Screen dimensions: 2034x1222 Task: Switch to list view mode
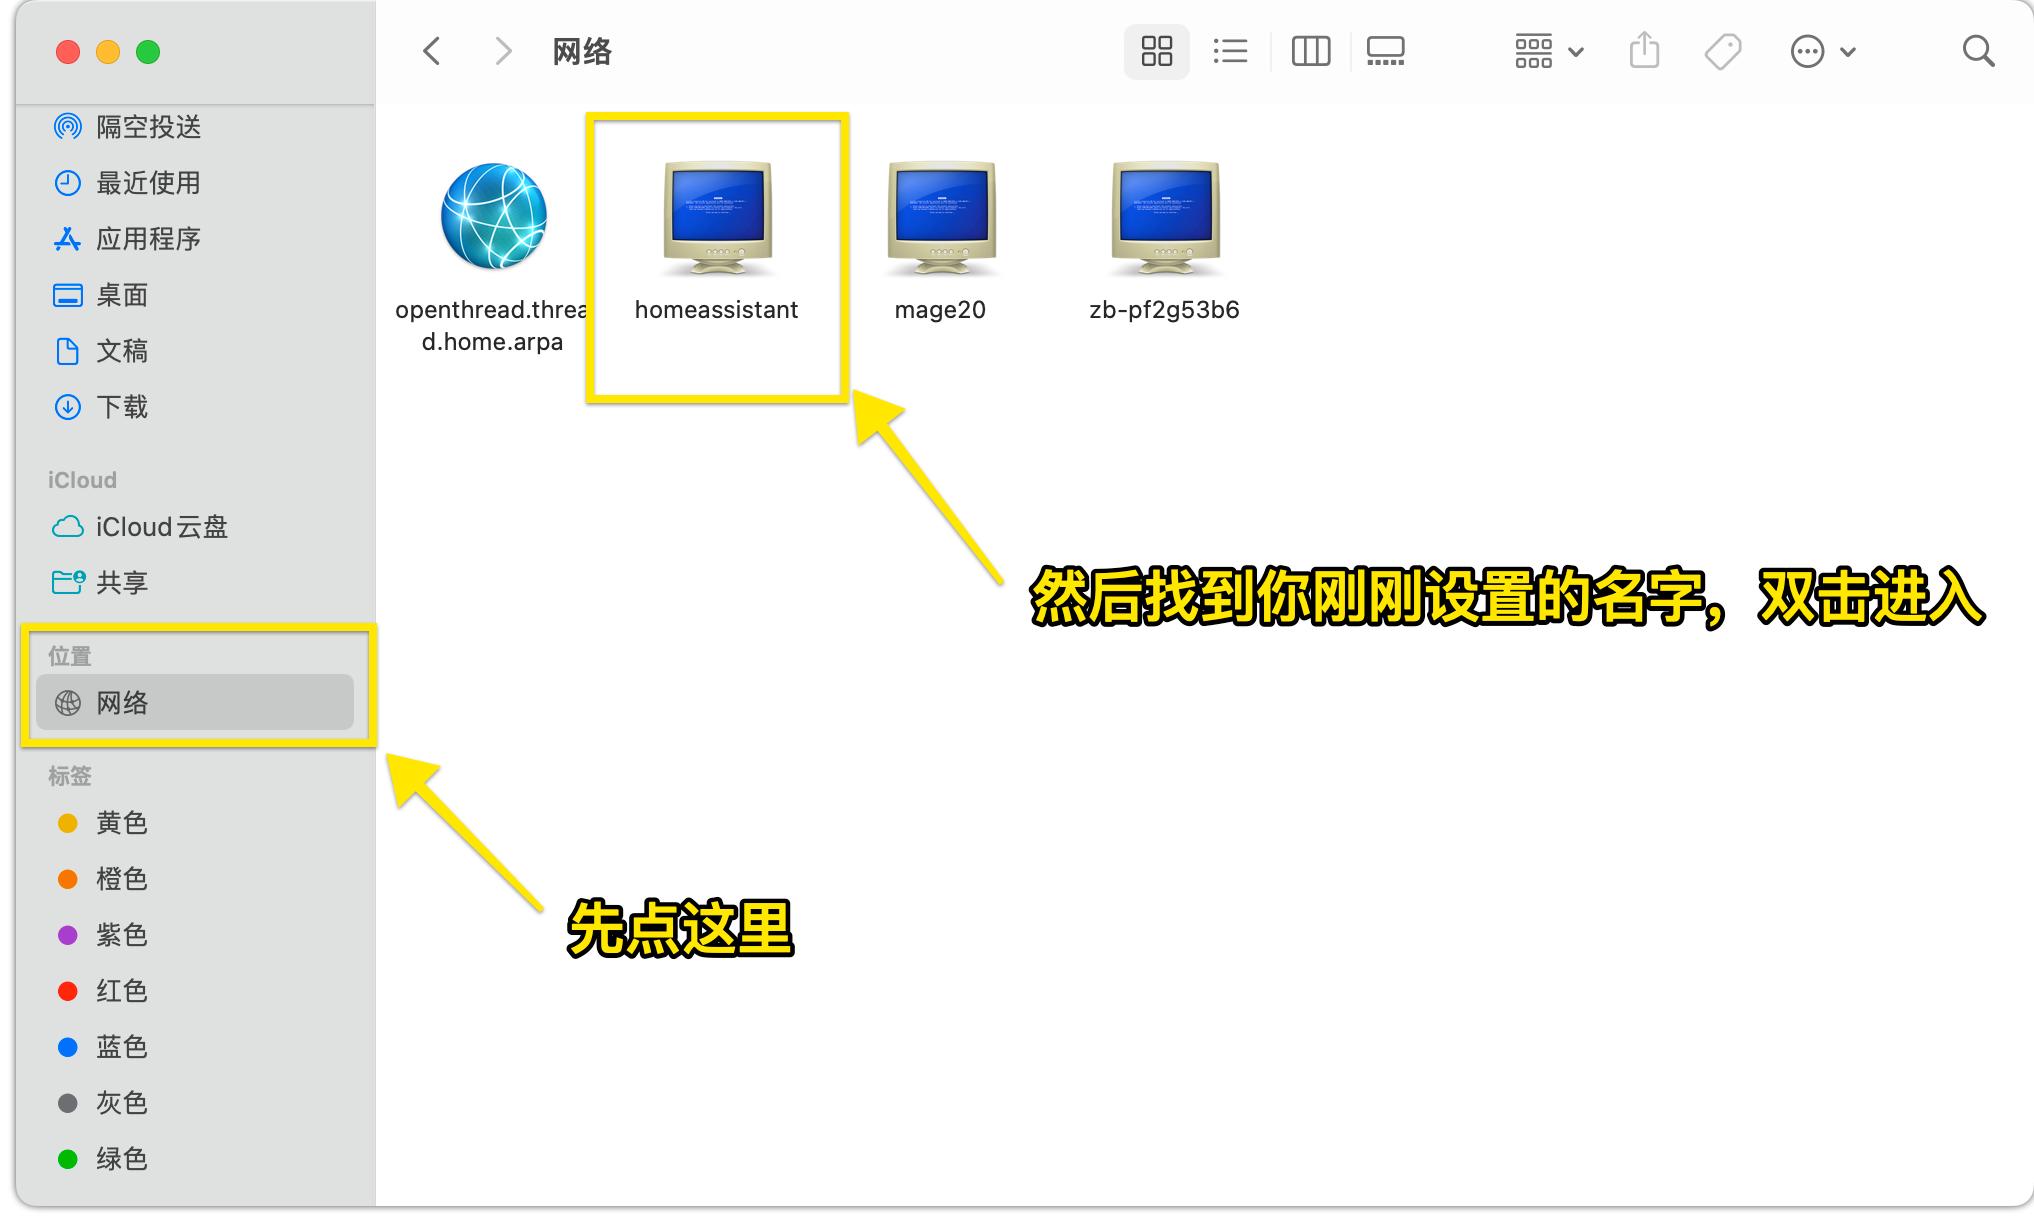tap(1230, 50)
